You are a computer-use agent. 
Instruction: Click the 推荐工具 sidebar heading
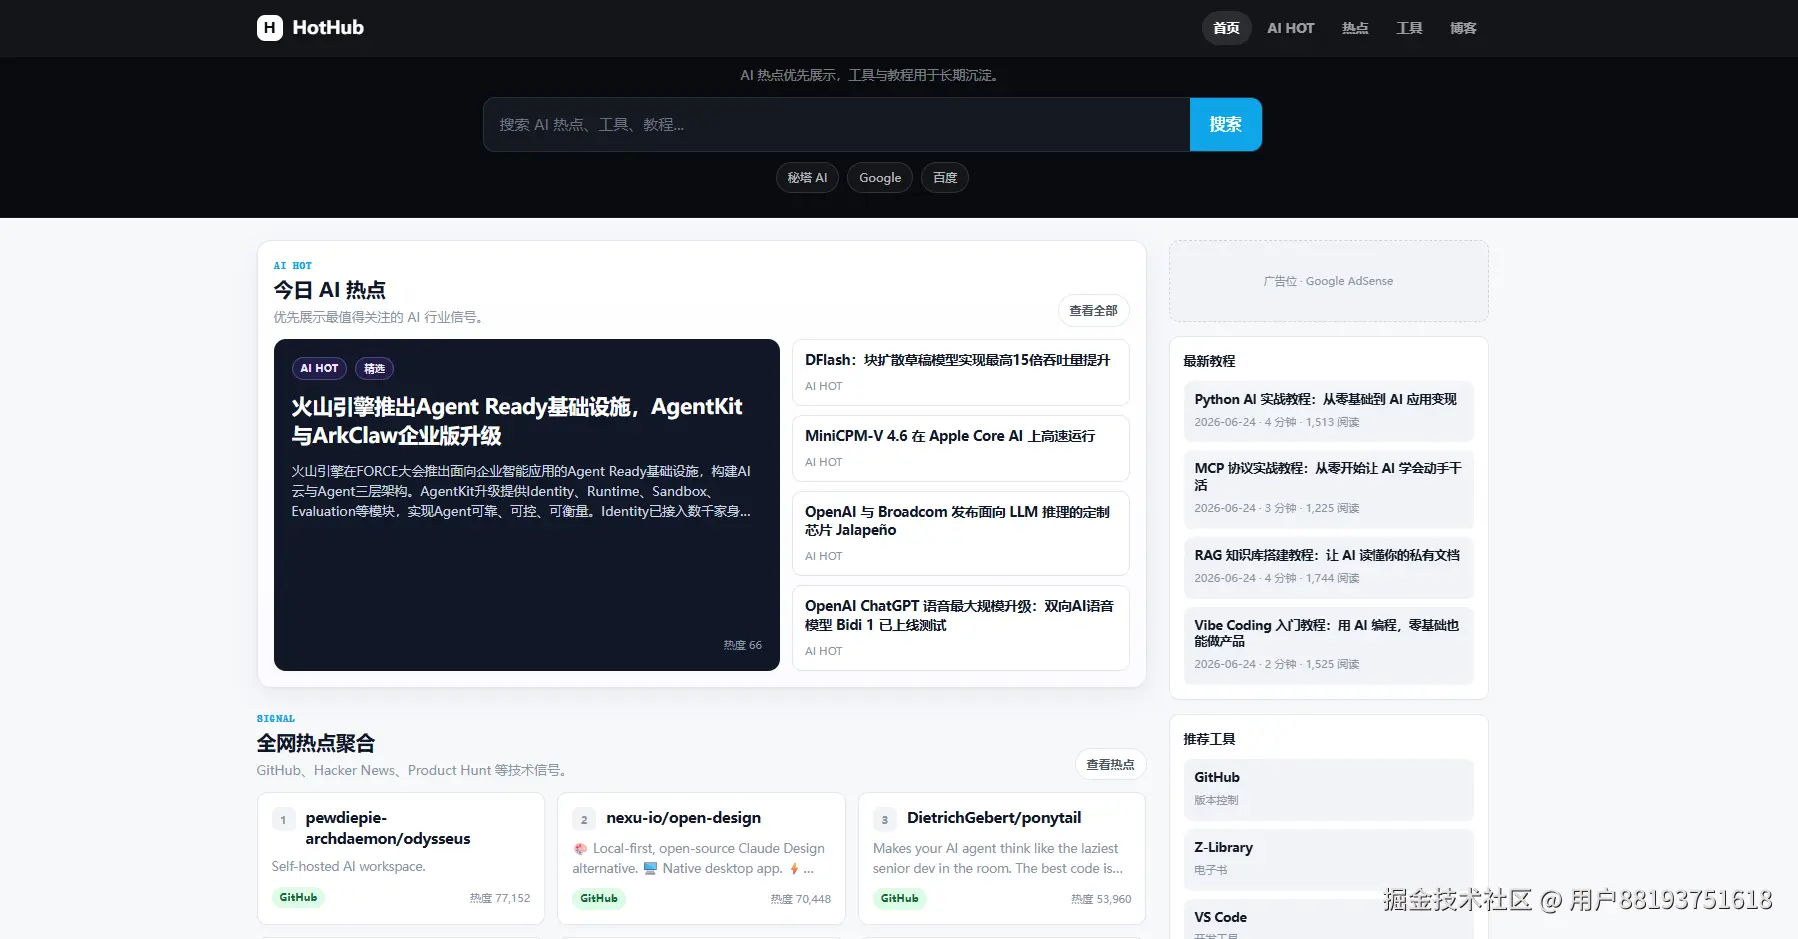[x=1209, y=739]
